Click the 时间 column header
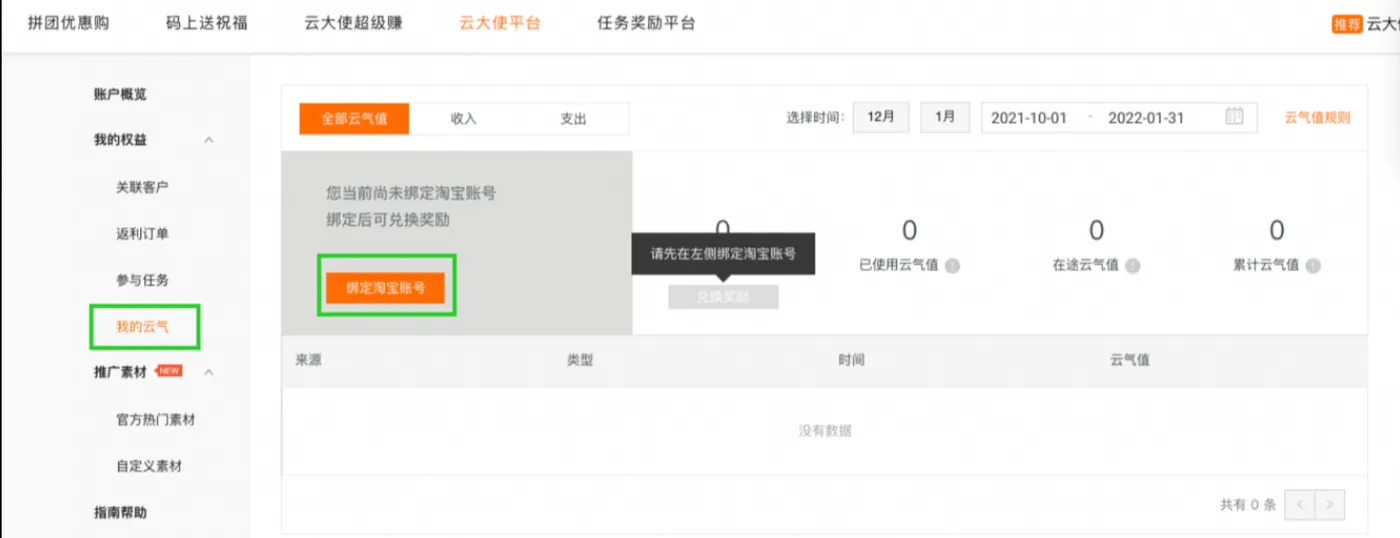 (x=852, y=360)
